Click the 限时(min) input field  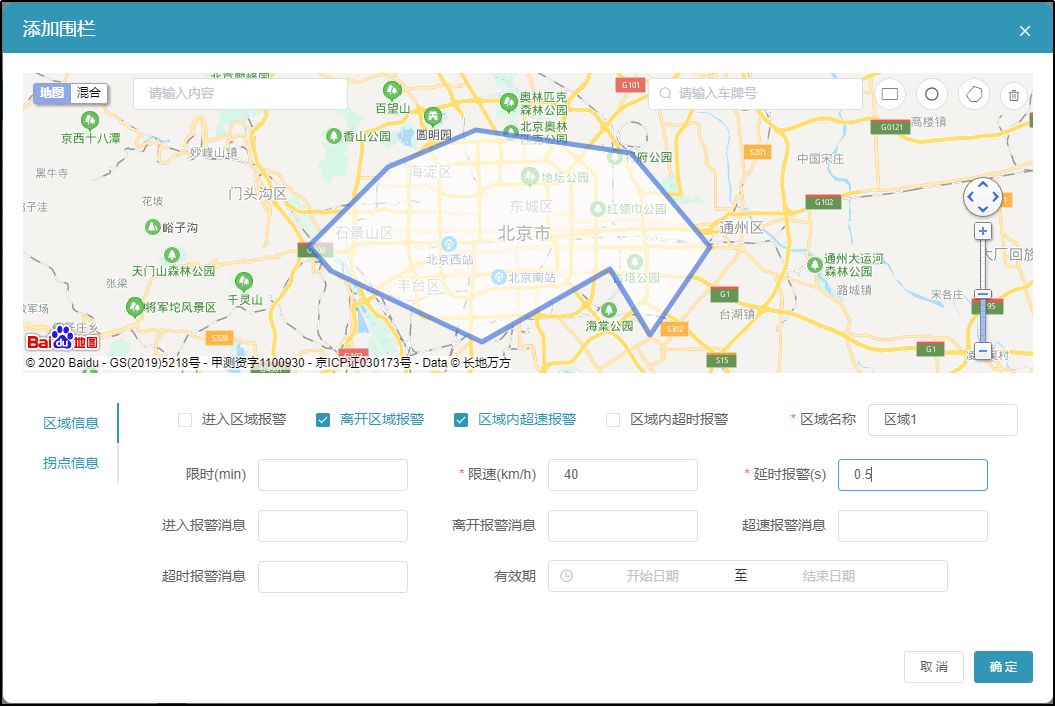click(x=332, y=475)
